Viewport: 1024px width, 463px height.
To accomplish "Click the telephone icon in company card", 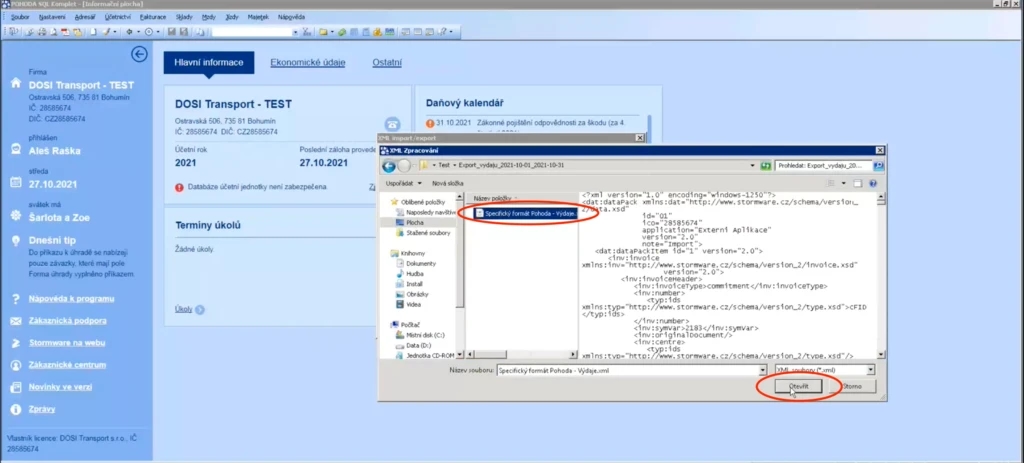I will pos(392,123).
